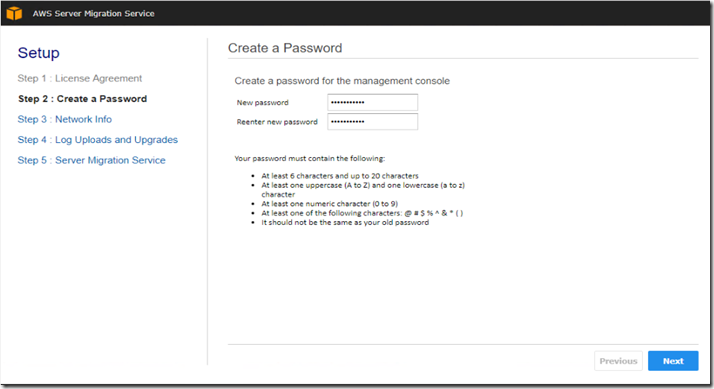The width and height of the screenshot is (714, 389).
Task: Open Step 4 : Log Uploads and Upgrades
Action: pyautogui.click(x=97, y=140)
